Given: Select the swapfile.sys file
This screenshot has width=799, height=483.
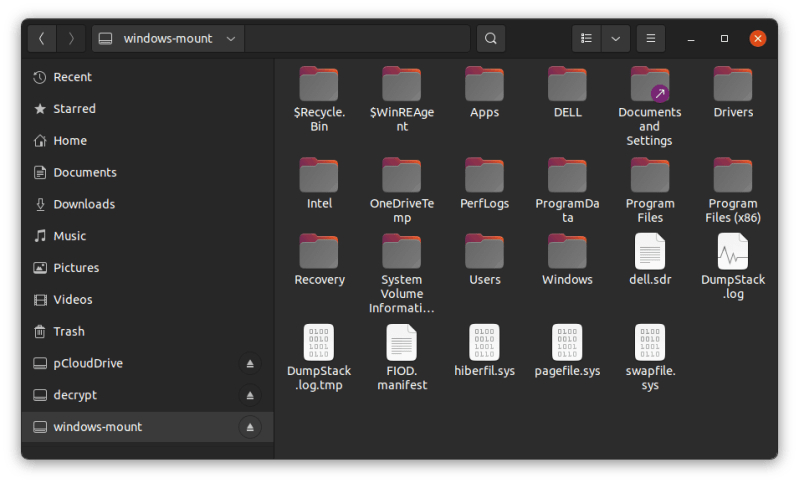Looking at the screenshot, I should [650, 358].
